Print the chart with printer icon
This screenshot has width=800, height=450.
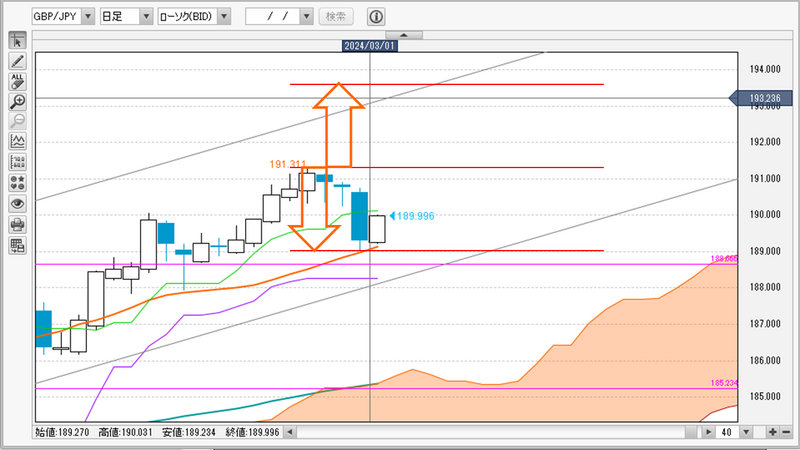[17, 224]
